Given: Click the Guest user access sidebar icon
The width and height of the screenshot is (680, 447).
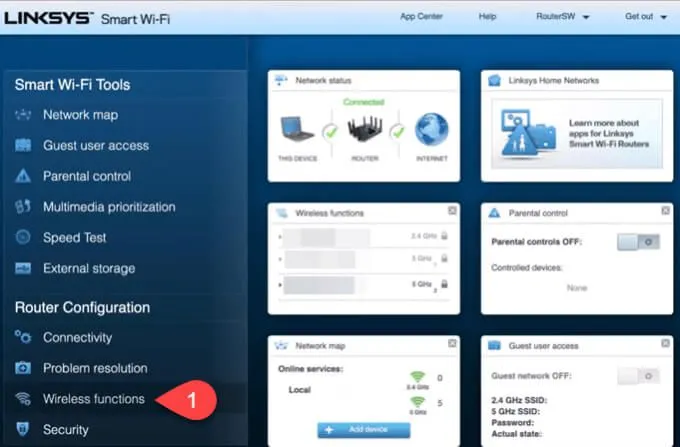Looking at the screenshot, I should [x=23, y=145].
